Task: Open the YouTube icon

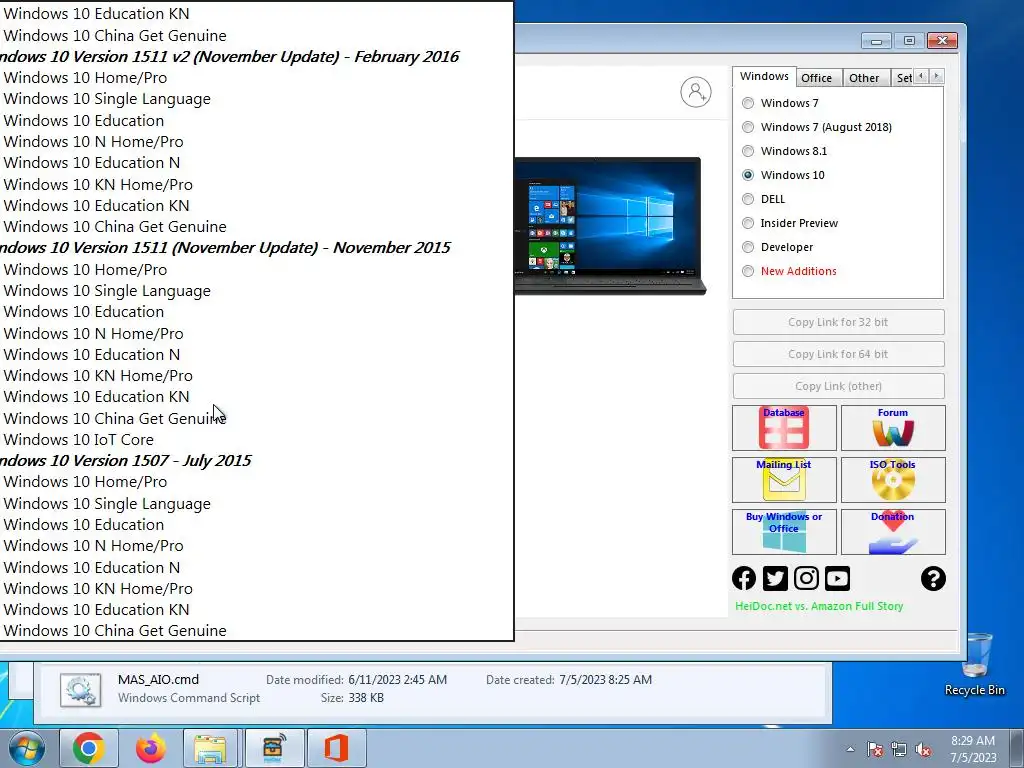Action: click(837, 578)
